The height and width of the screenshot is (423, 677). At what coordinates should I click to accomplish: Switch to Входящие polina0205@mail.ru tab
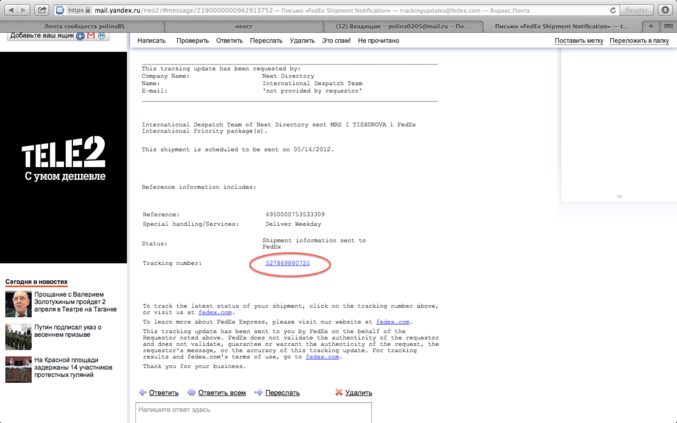click(402, 26)
